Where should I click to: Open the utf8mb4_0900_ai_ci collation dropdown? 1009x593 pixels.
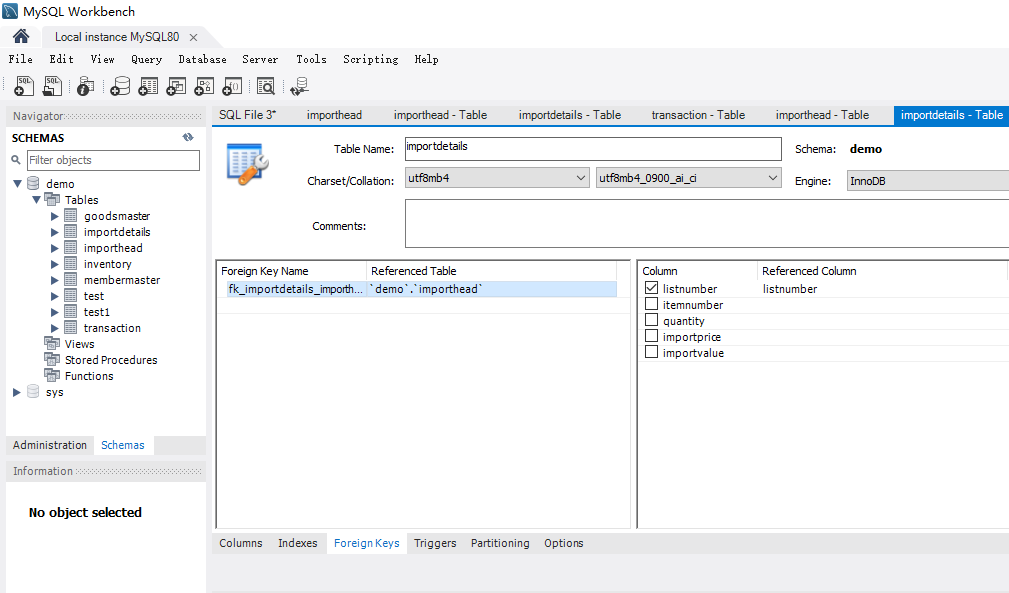pos(688,178)
